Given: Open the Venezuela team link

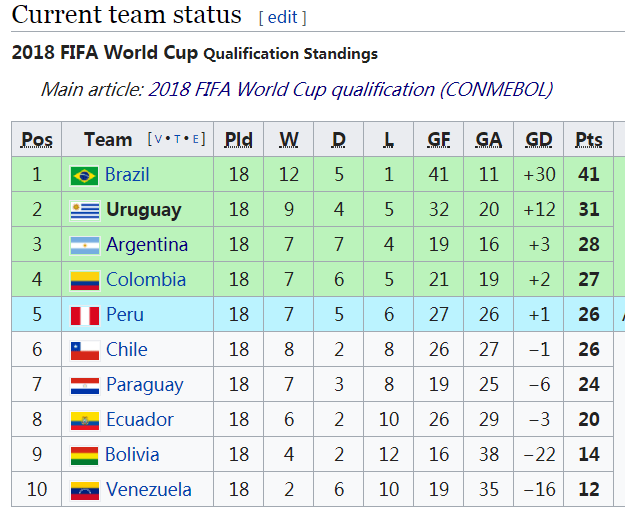Looking at the screenshot, I should (x=149, y=490).
